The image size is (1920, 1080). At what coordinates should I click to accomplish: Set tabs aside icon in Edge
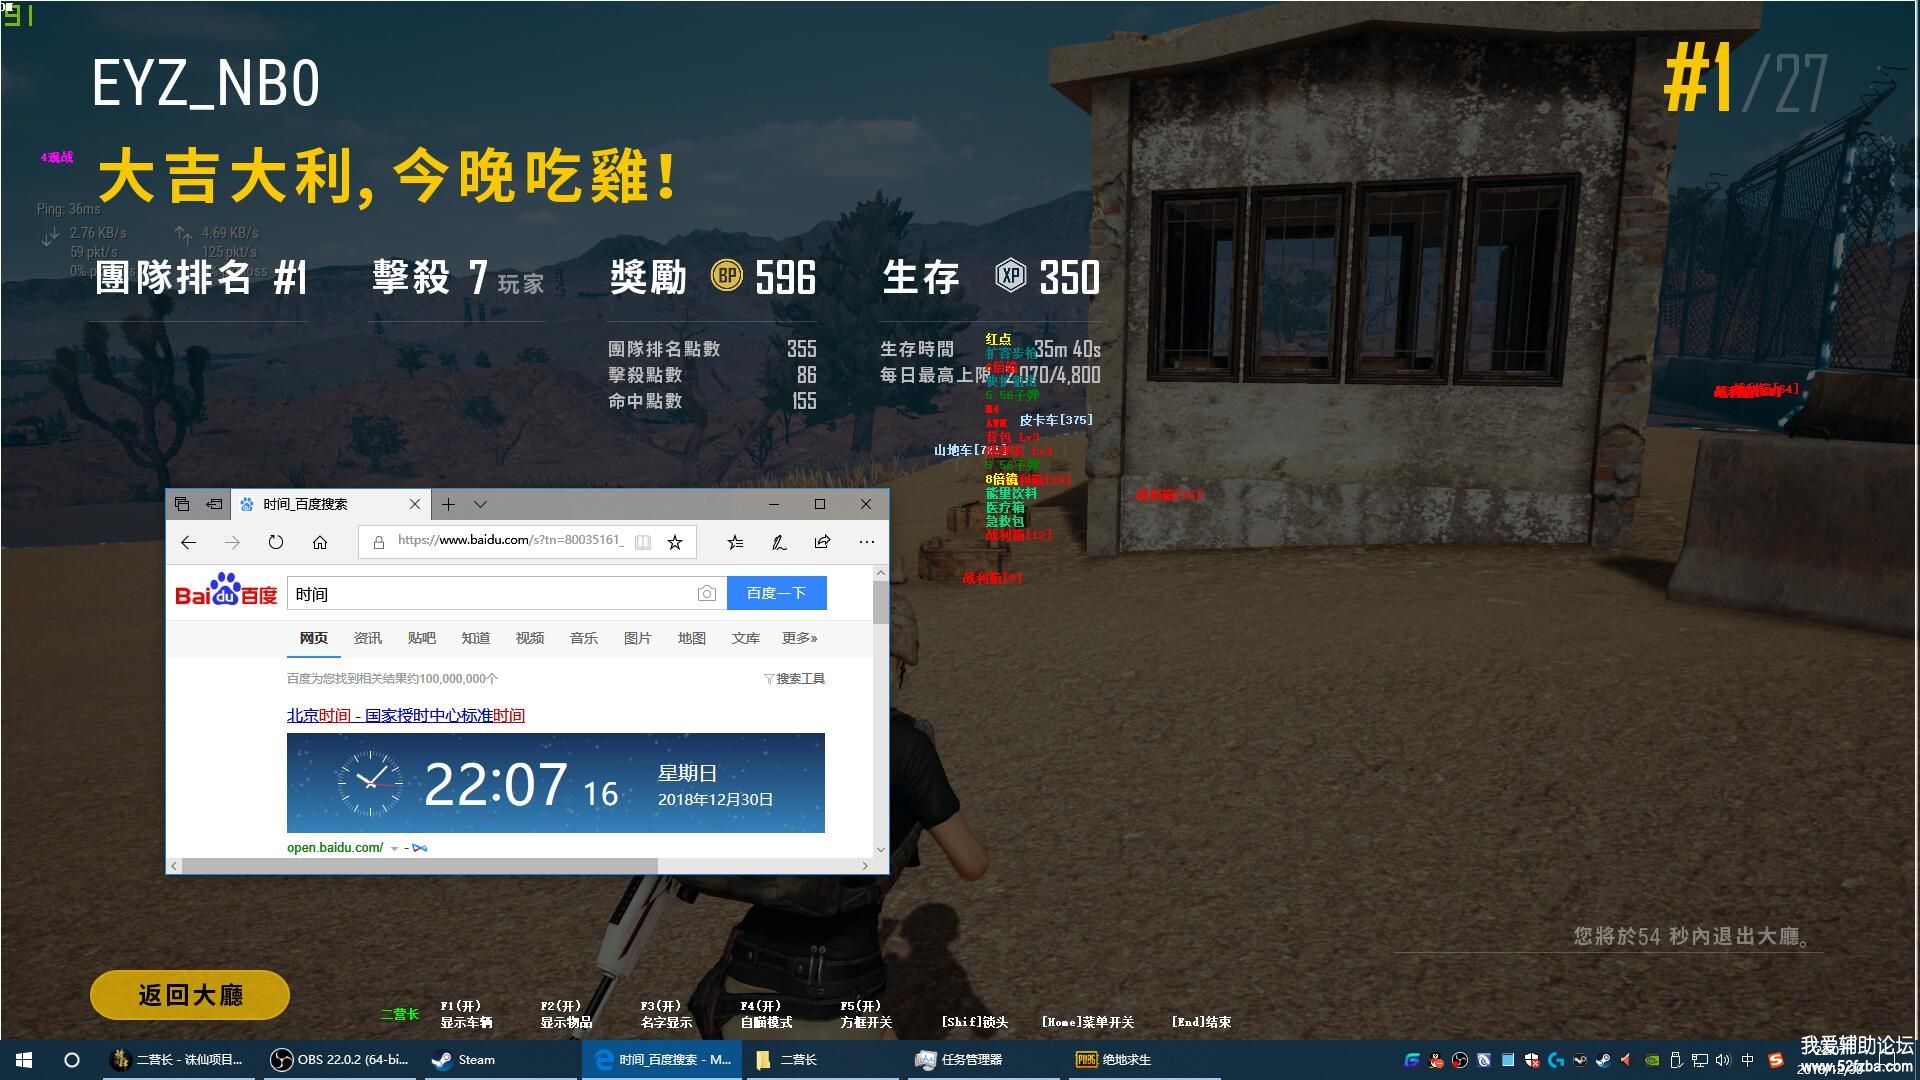pos(213,504)
